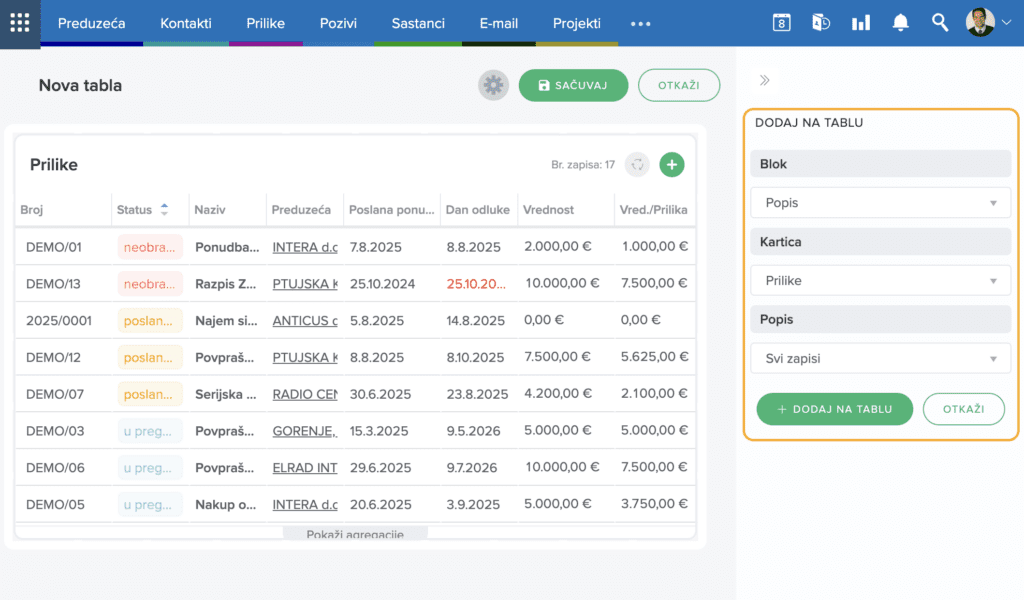The height and width of the screenshot is (600, 1024).
Task: Refresh the Prilike records list
Action: (637, 165)
